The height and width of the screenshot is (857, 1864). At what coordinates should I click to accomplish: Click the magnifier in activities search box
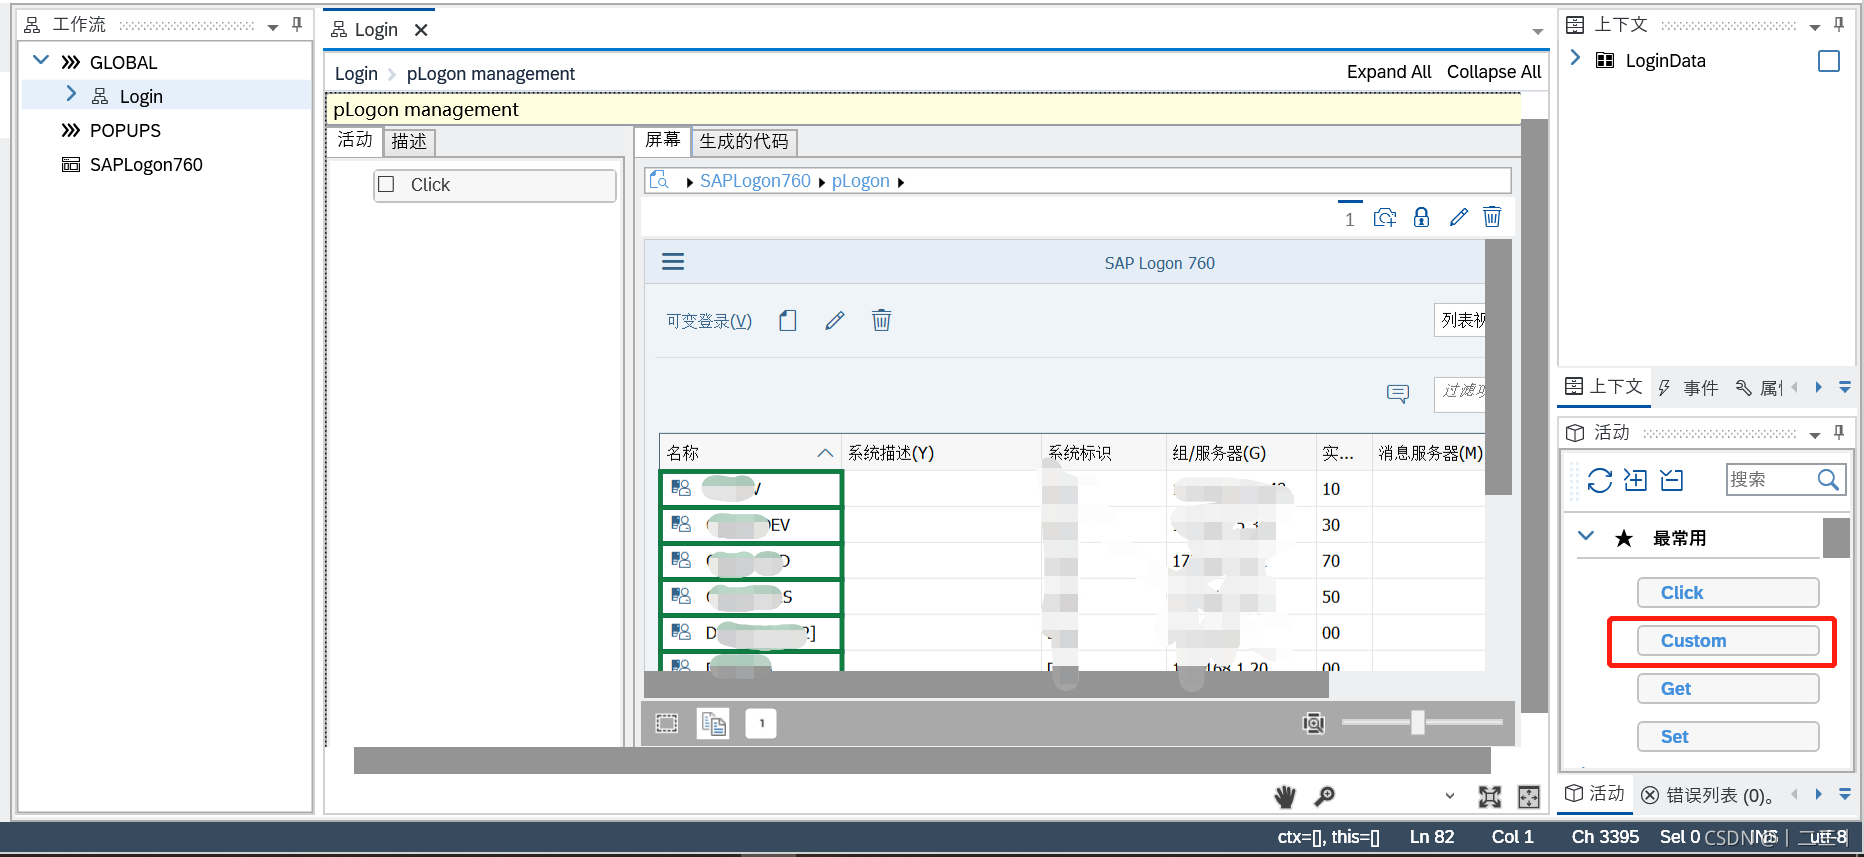1828,480
